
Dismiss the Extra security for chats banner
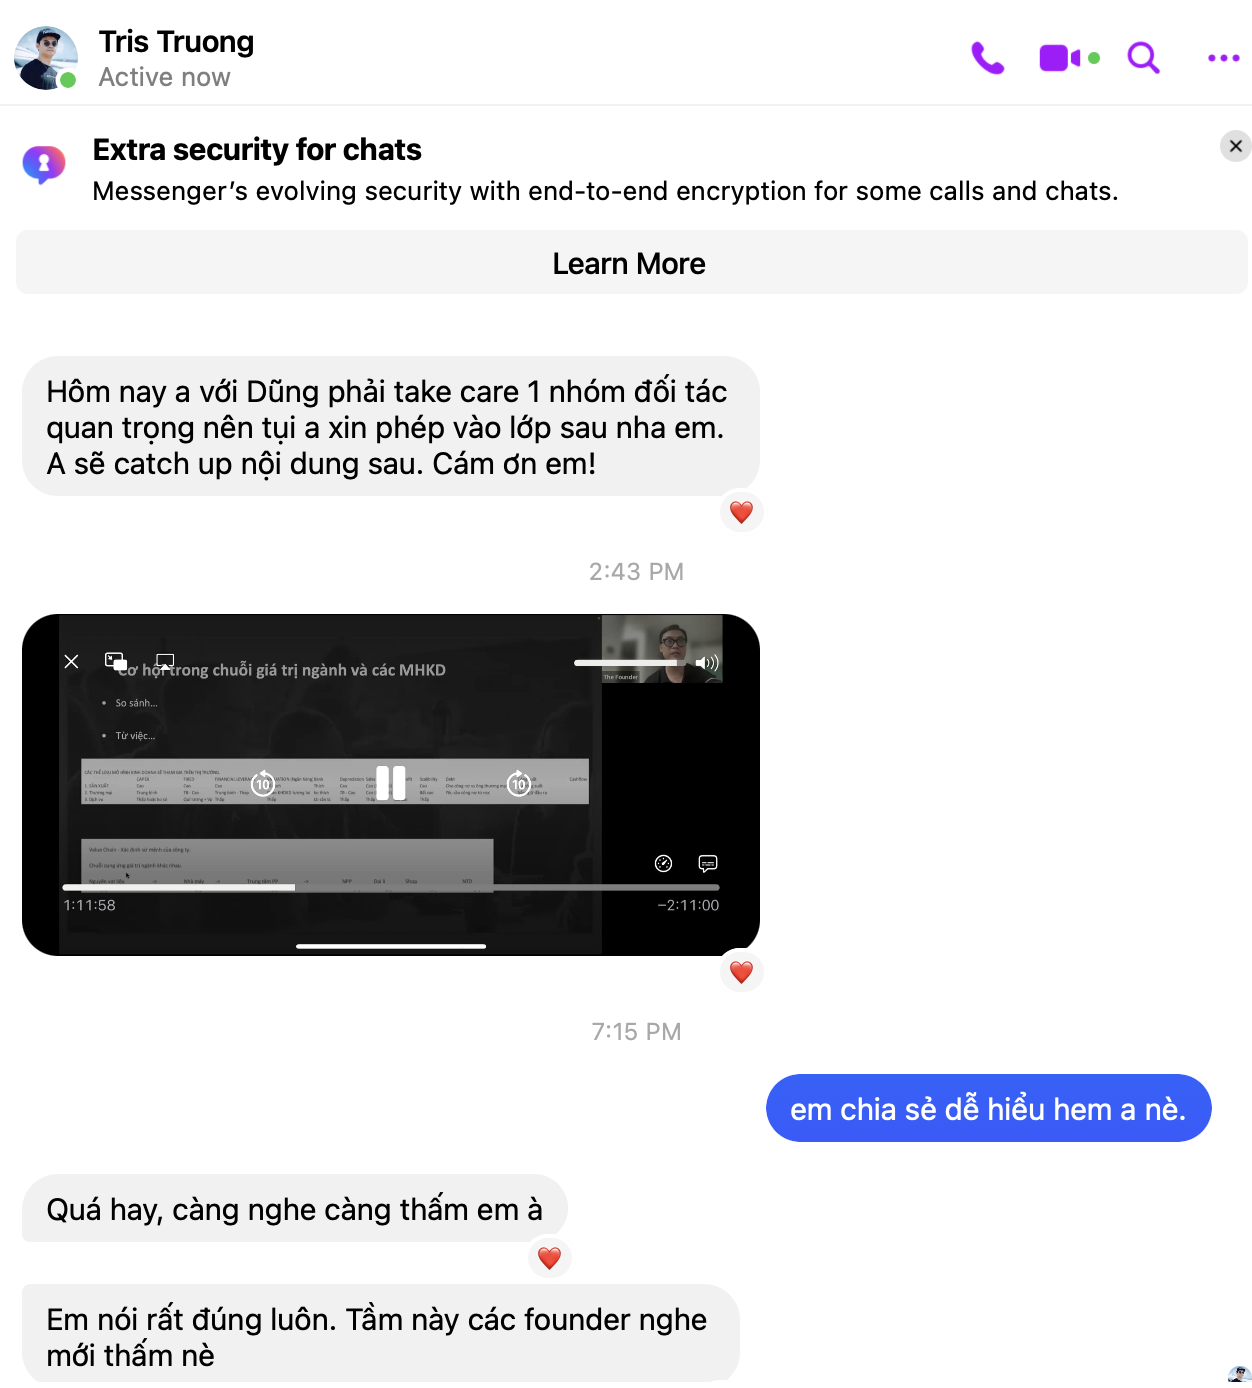(x=1236, y=146)
